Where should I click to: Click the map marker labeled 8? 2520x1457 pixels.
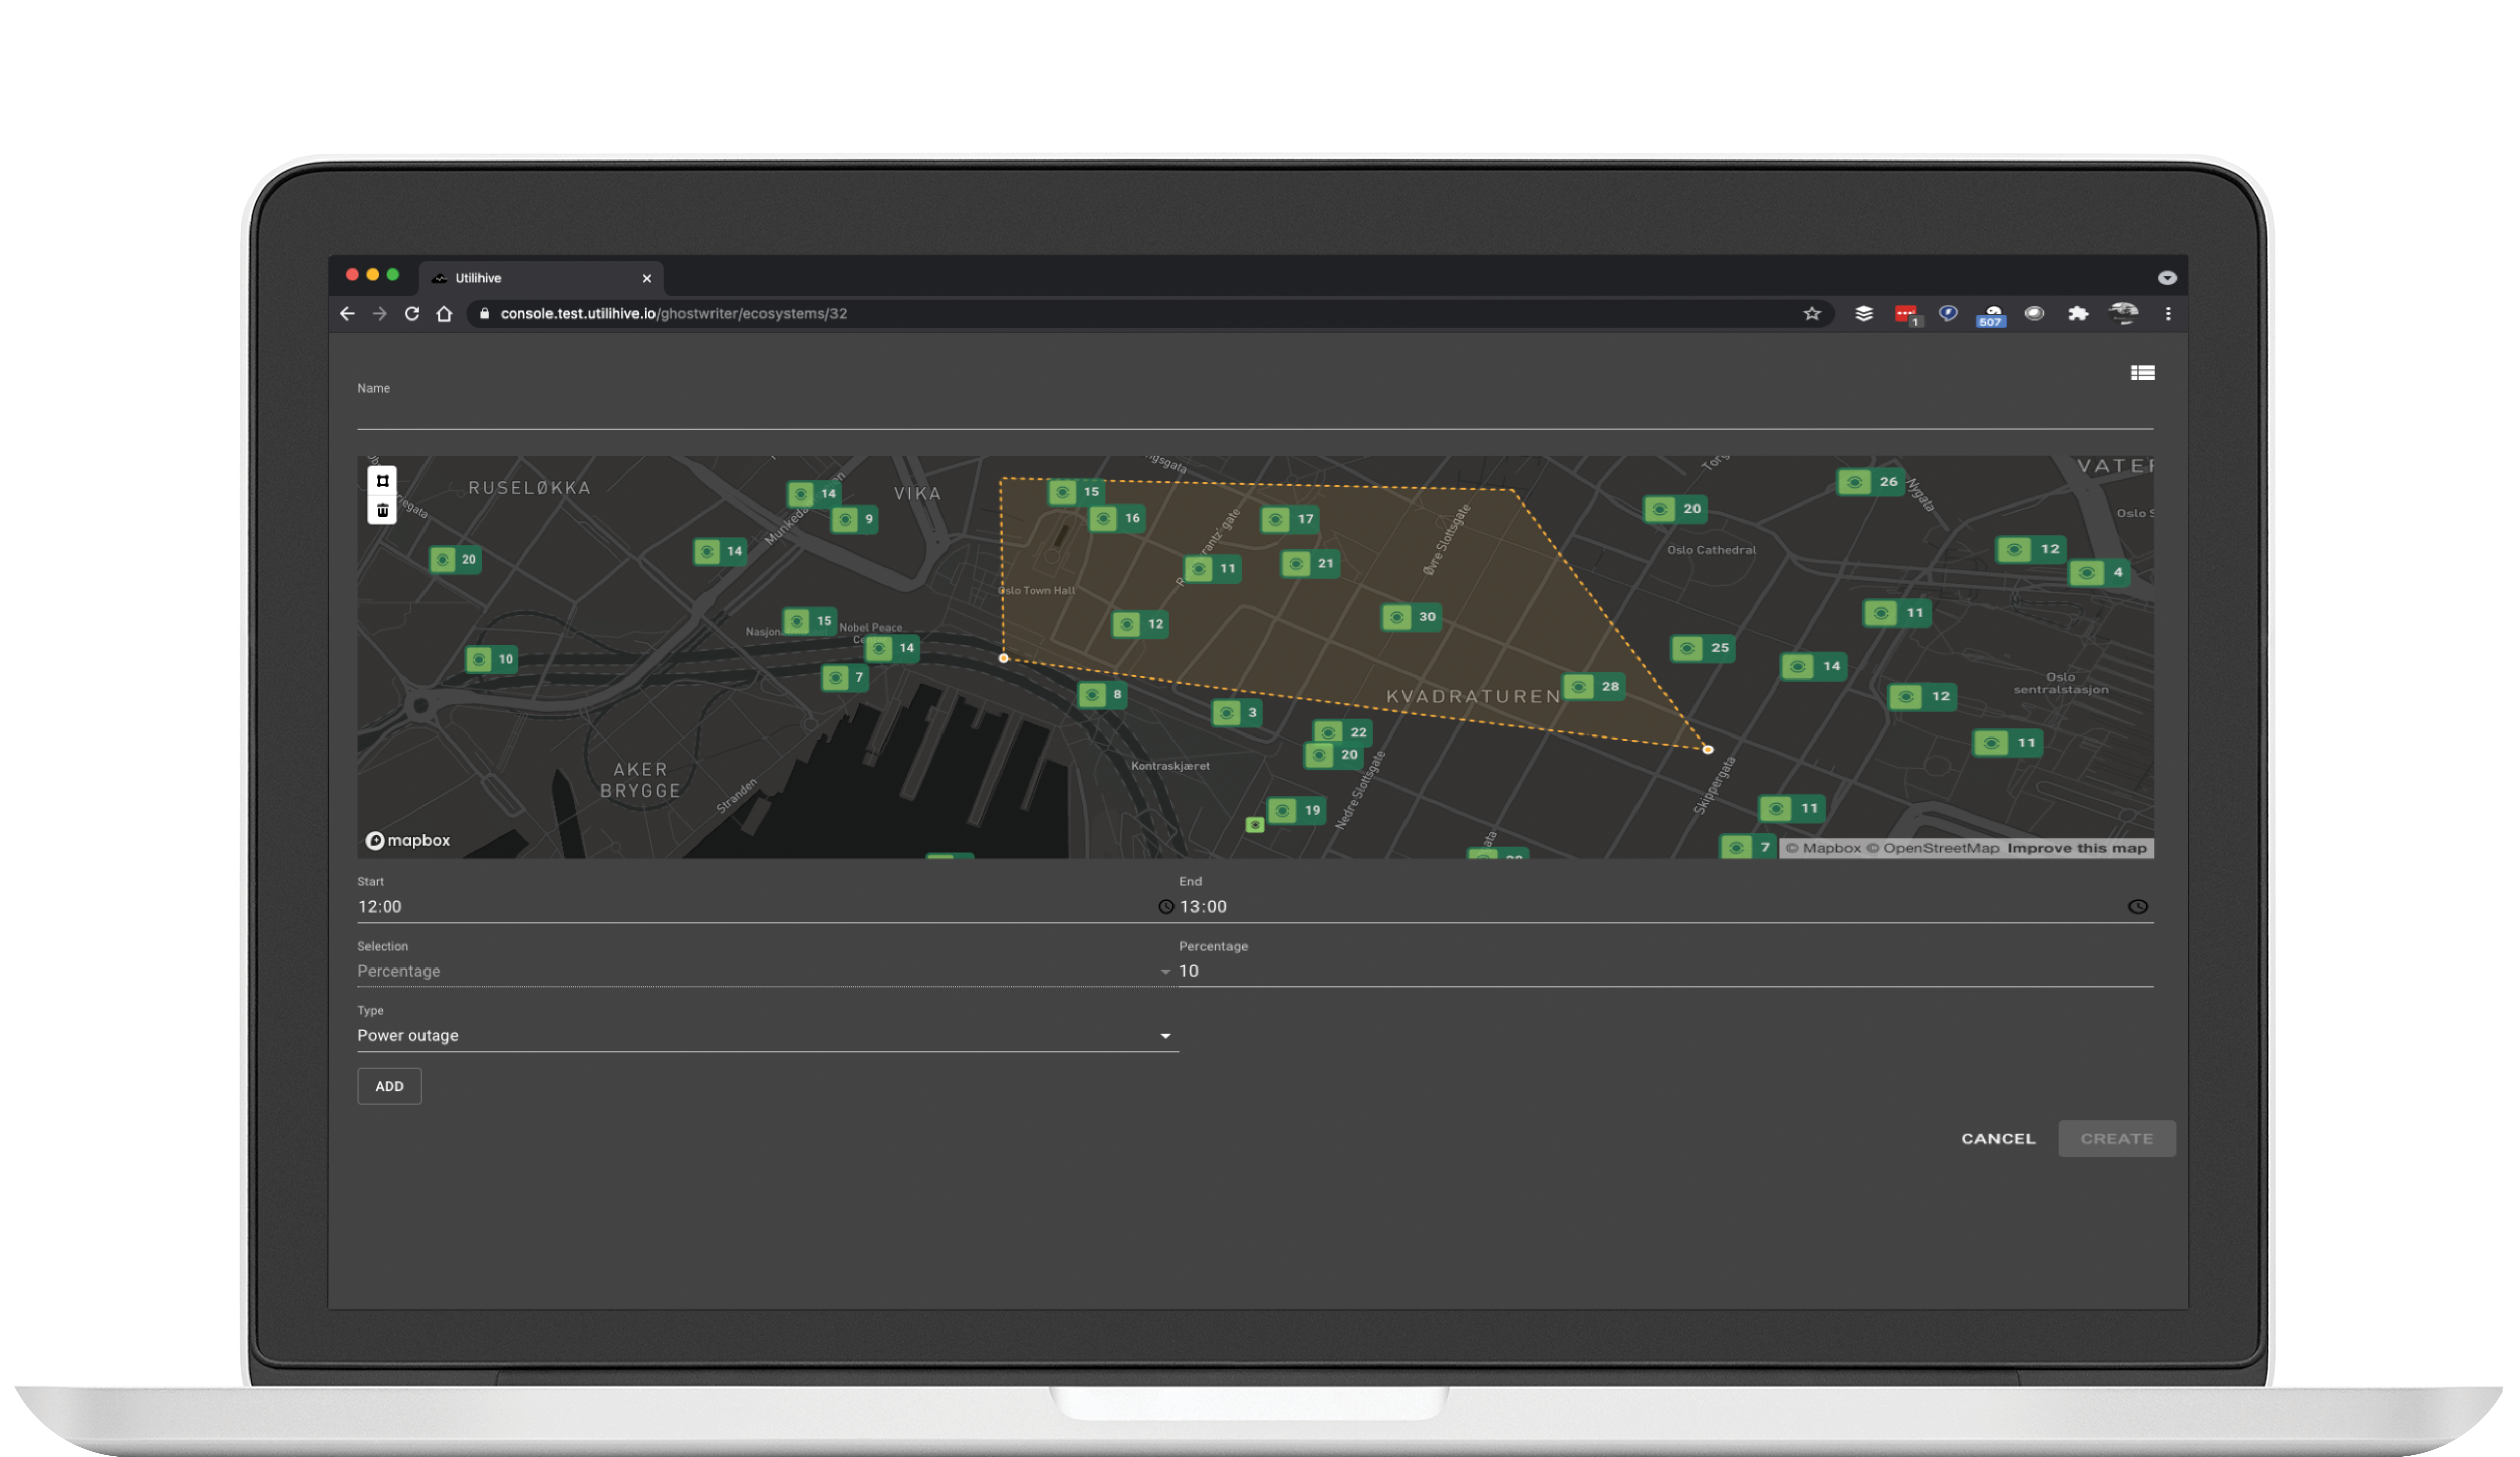(1102, 695)
